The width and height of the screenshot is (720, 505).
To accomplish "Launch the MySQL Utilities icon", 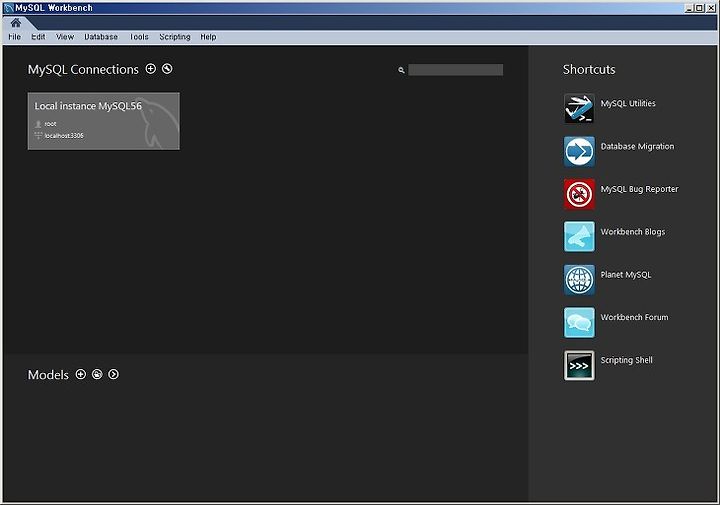I will pyautogui.click(x=579, y=108).
